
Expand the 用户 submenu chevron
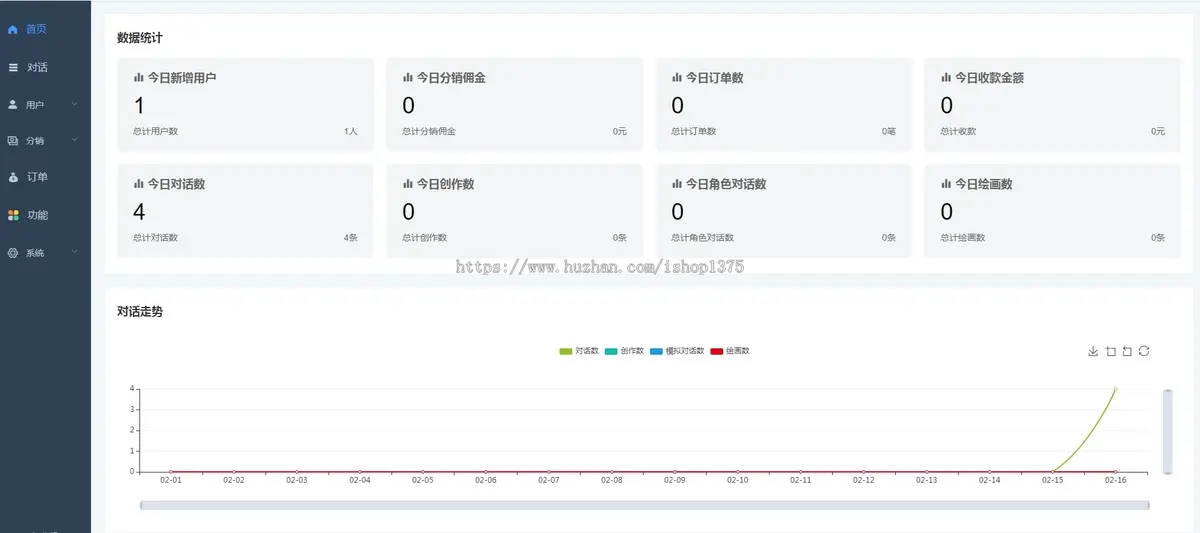(74, 104)
